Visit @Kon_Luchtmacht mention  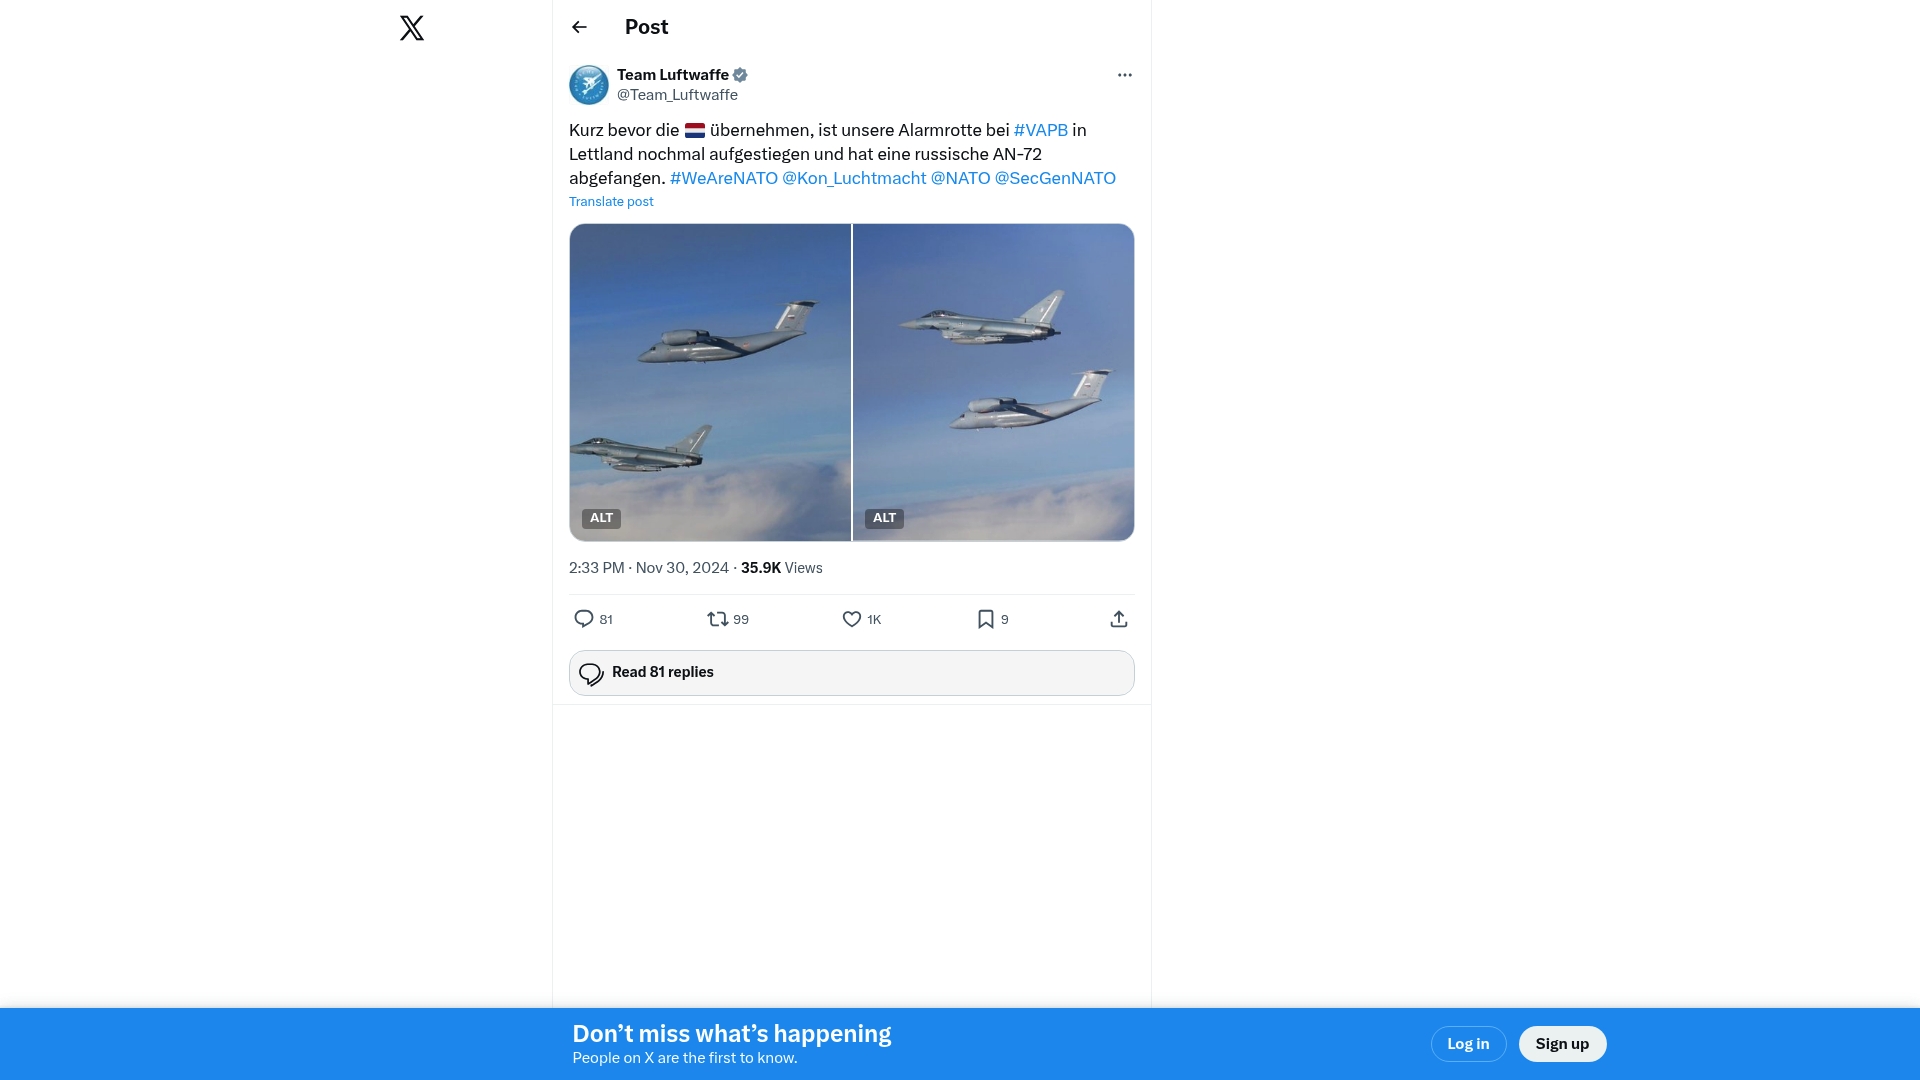[x=854, y=178]
